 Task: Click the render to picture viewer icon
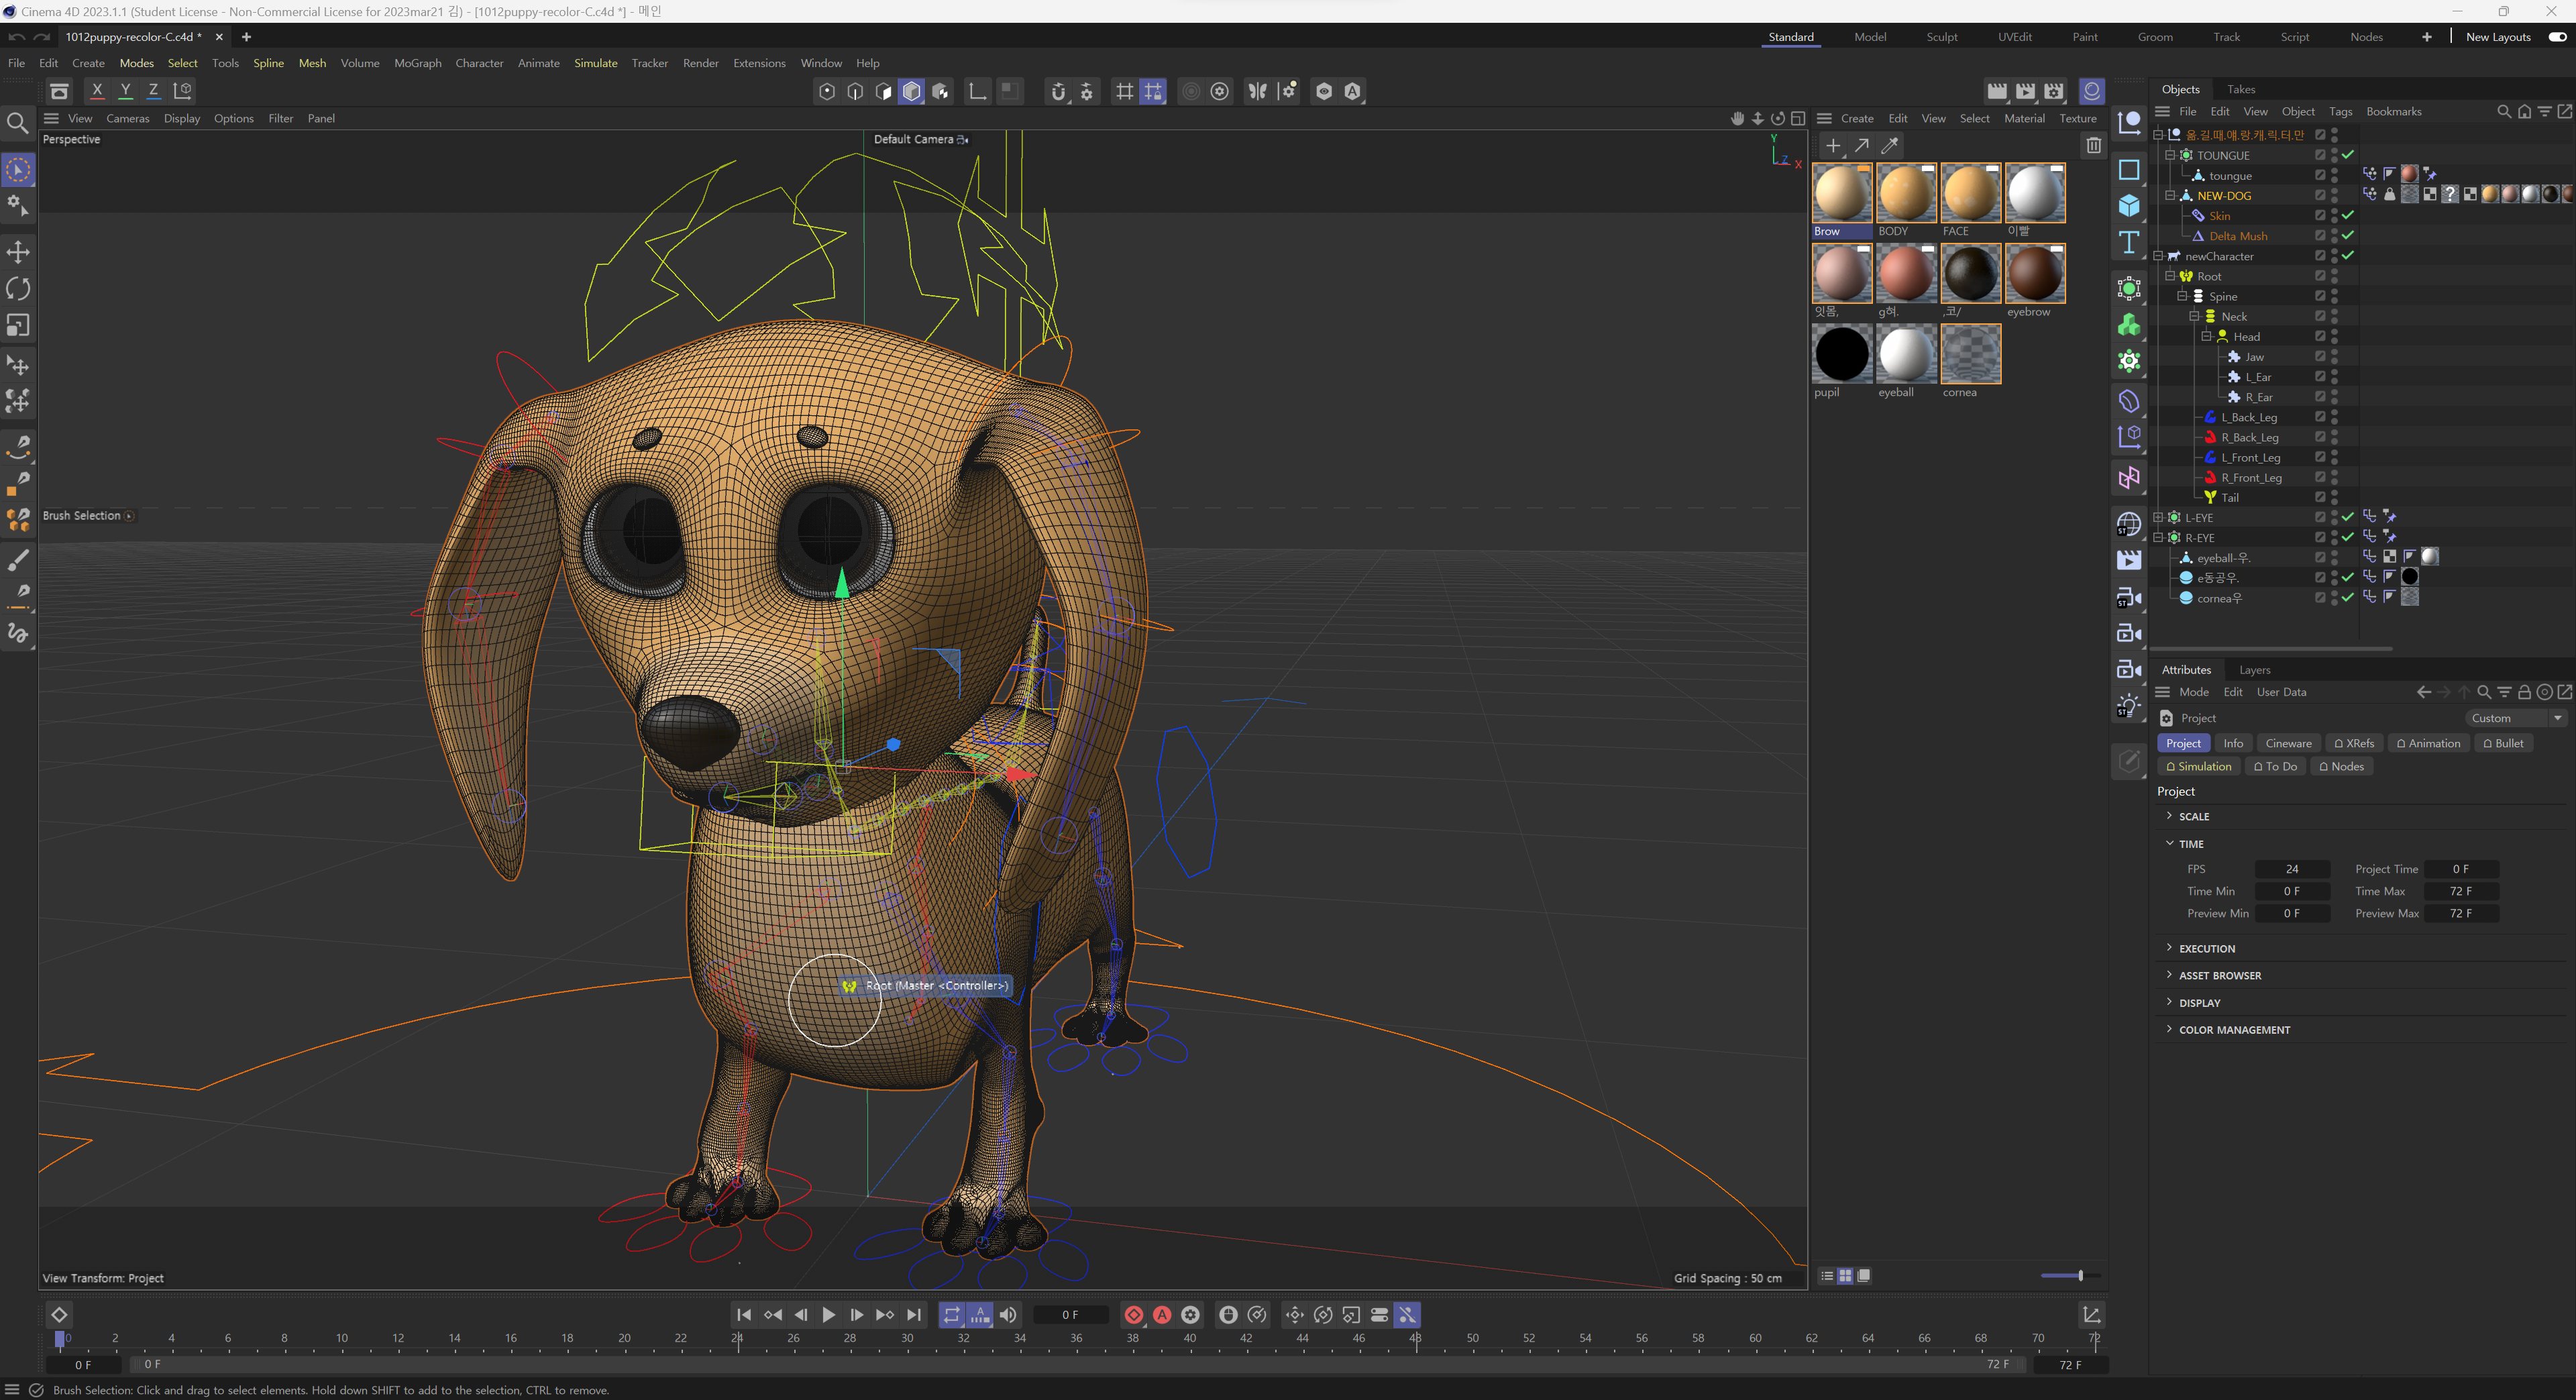point(2025,91)
